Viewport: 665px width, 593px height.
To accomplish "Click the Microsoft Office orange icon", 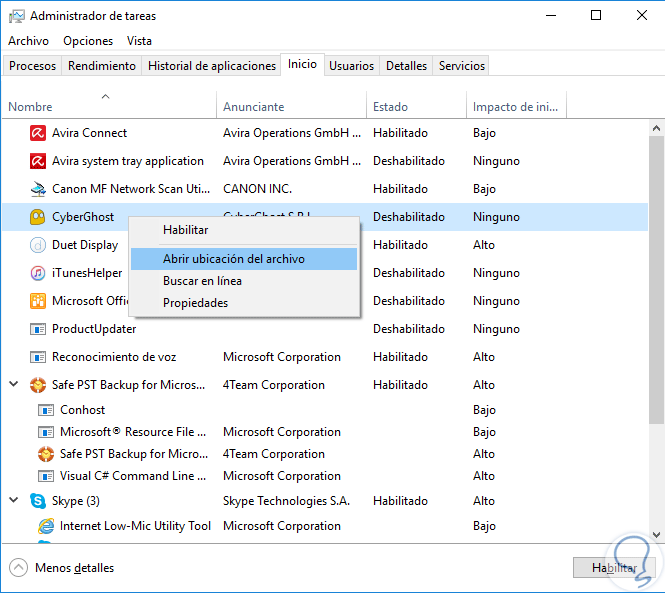I will point(38,301).
